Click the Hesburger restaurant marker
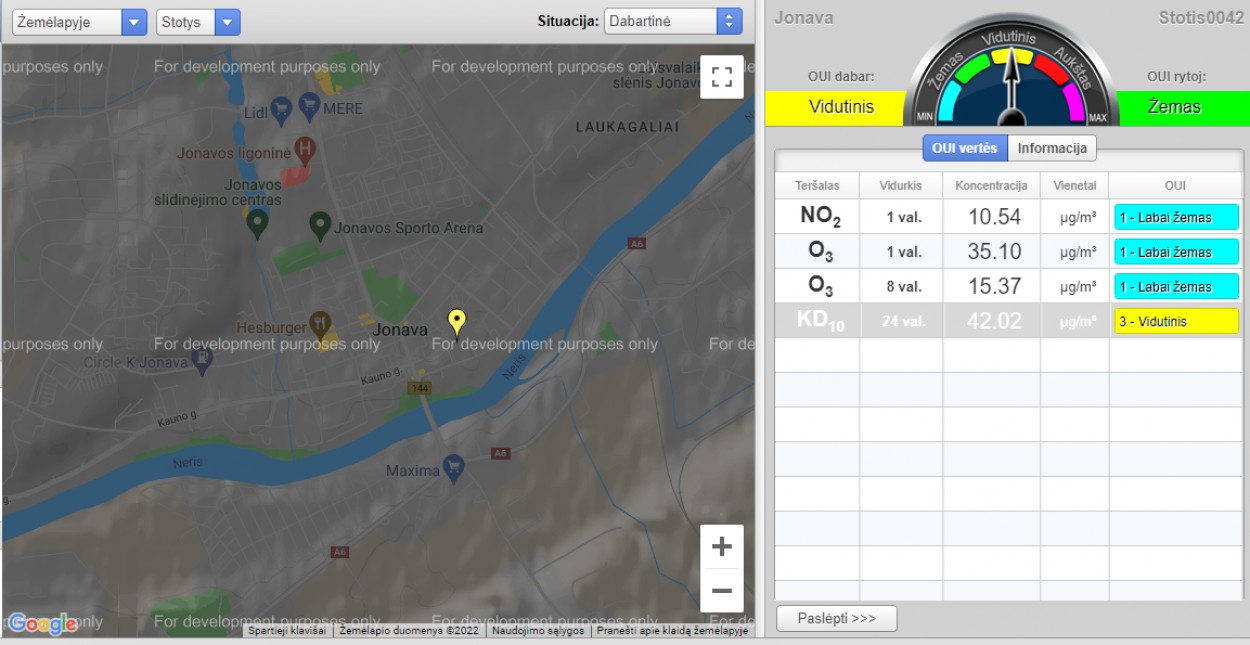The width and height of the screenshot is (1250, 645). pyautogui.click(x=320, y=322)
